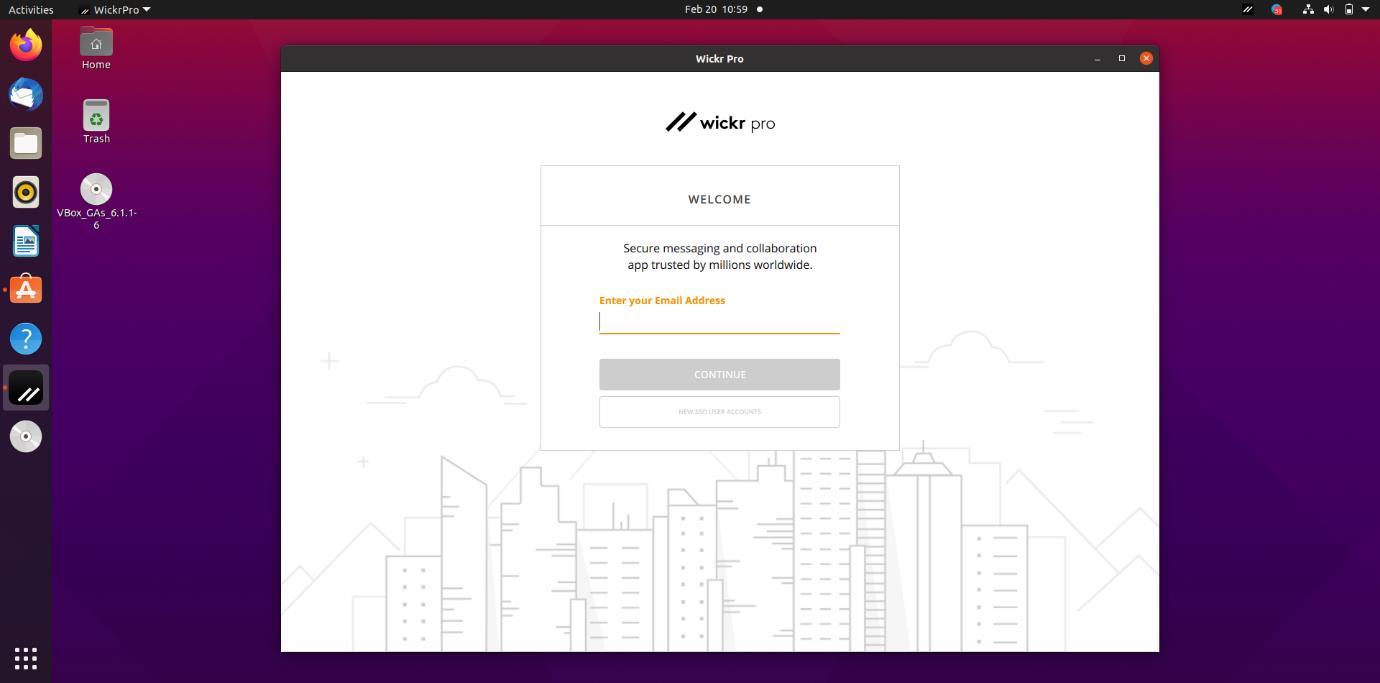
Task: Click the CONTINUE button
Action: tap(719, 374)
